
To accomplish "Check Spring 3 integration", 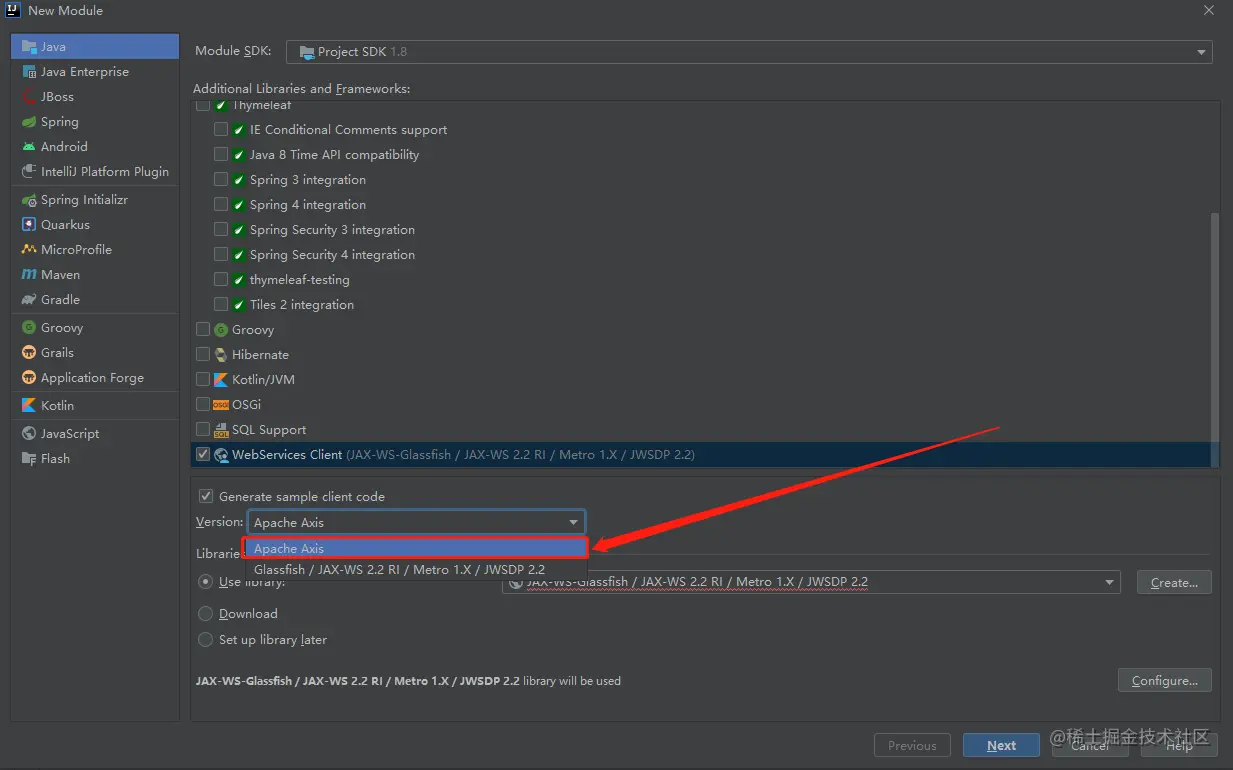I will [x=221, y=180].
